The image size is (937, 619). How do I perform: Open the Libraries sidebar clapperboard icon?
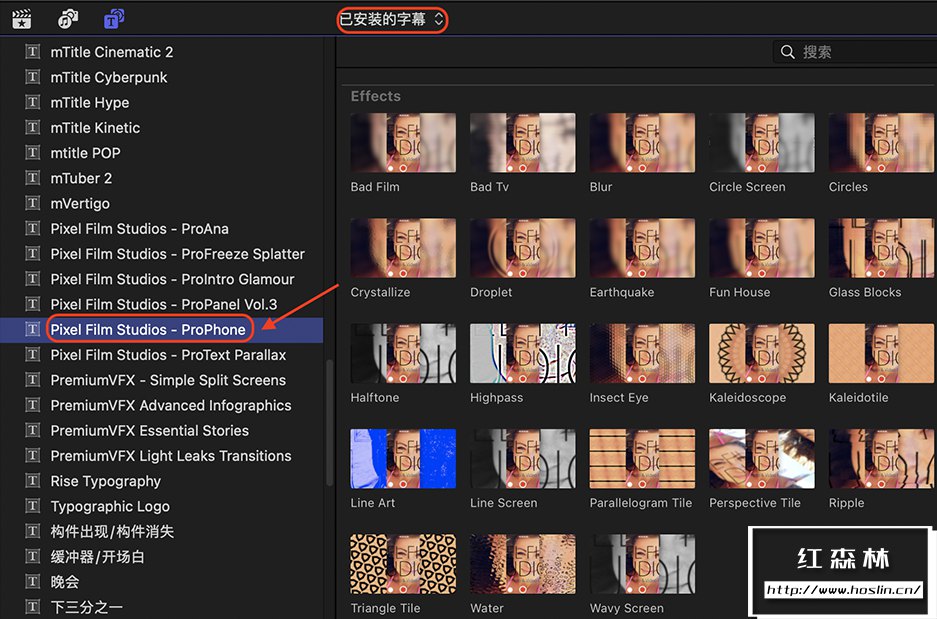[22, 19]
